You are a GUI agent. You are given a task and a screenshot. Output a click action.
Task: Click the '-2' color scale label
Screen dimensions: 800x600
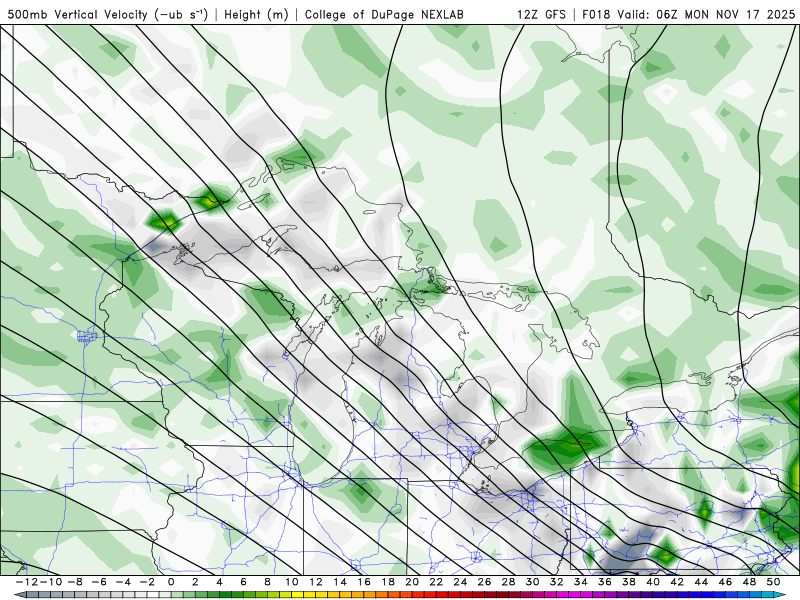tap(146, 582)
